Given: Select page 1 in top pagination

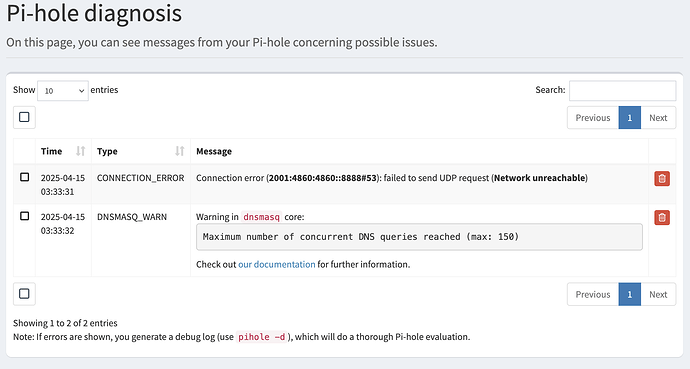Looking at the screenshot, I should [630, 118].
